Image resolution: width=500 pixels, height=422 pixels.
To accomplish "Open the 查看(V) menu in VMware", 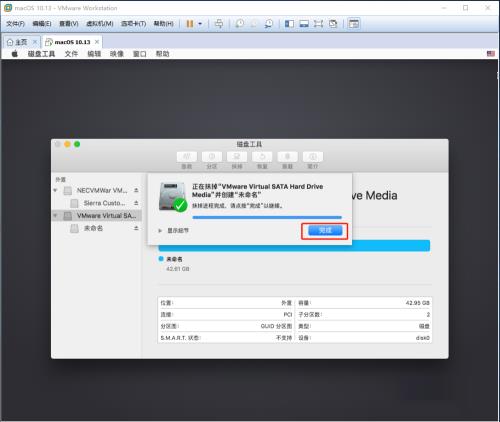I will [x=69, y=24].
